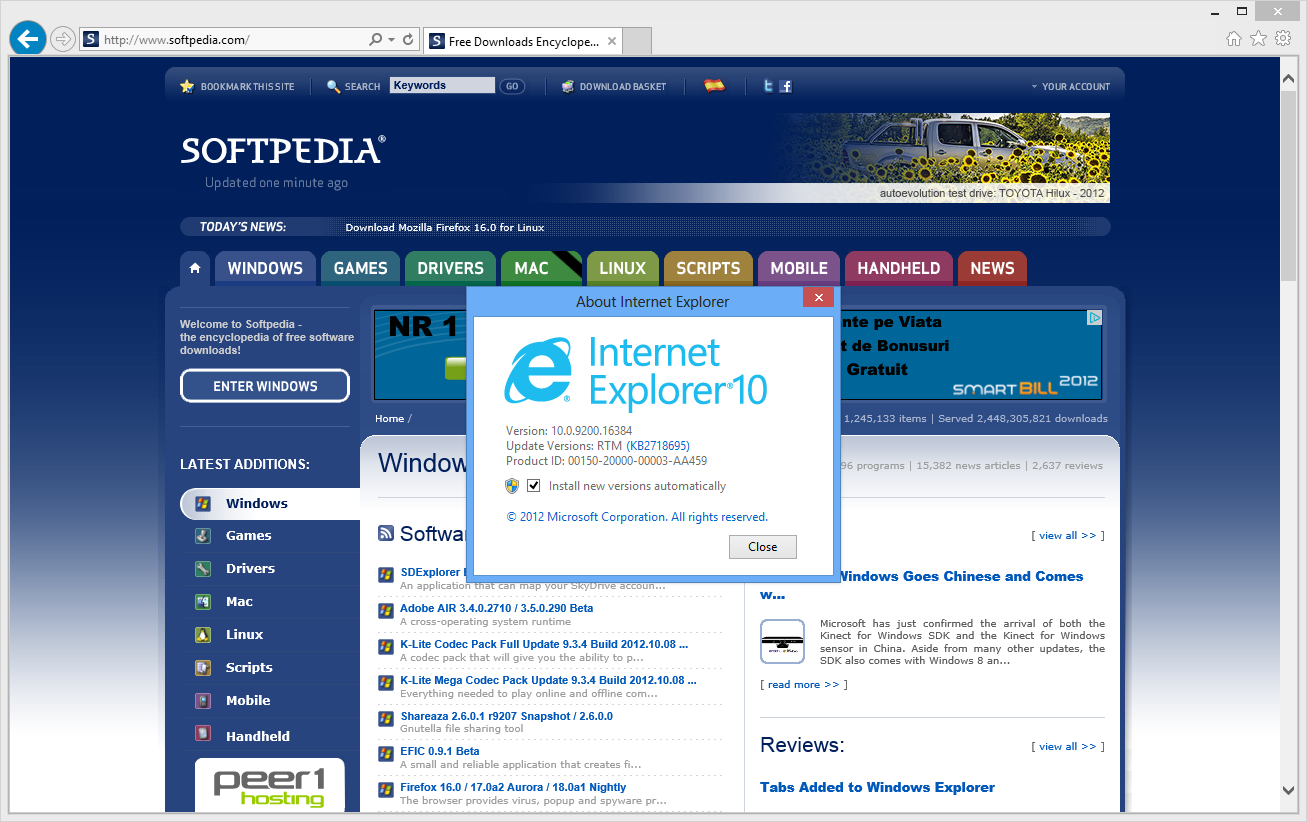Screen dimensions: 1307x822
Task: Click Bookmark This Site star icon
Action: pyautogui.click(x=187, y=87)
